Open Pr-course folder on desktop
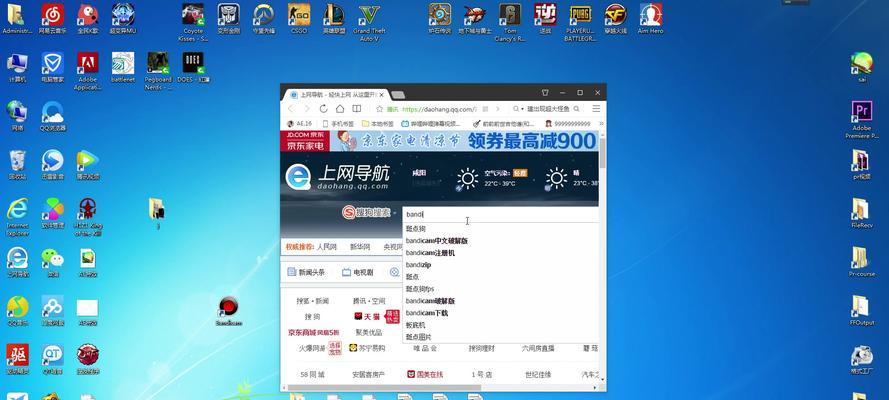Image resolution: width=889 pixels, height=400 pixels. point(862,262)
